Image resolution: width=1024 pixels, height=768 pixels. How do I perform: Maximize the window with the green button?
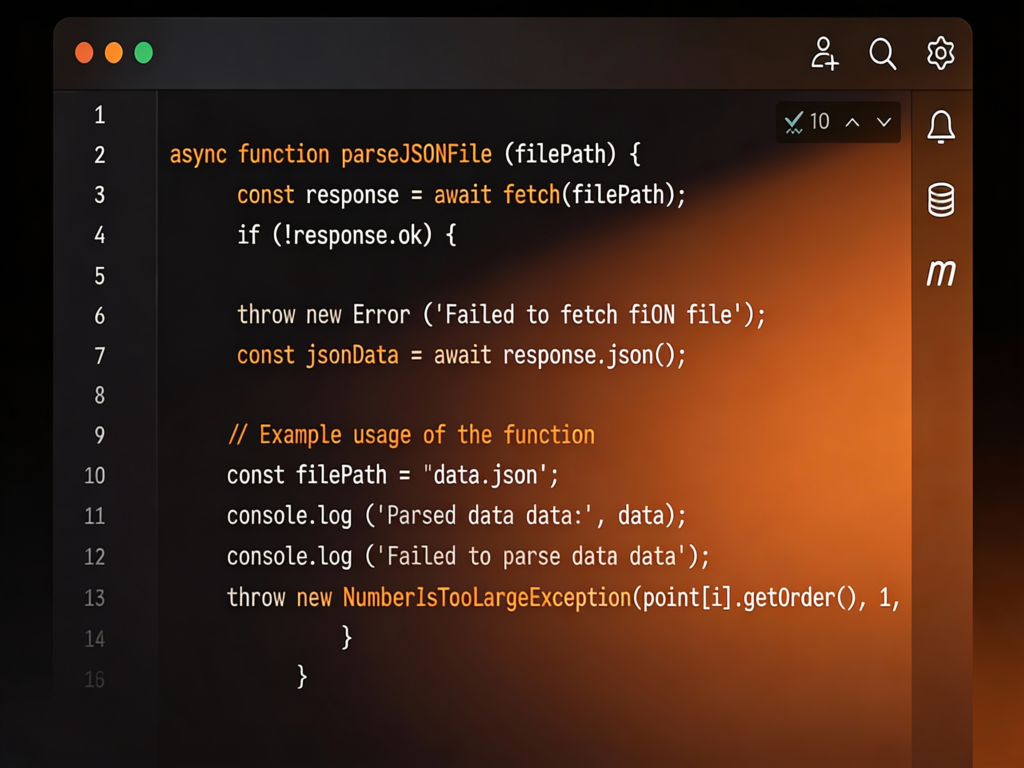click(x=143, y=53)
